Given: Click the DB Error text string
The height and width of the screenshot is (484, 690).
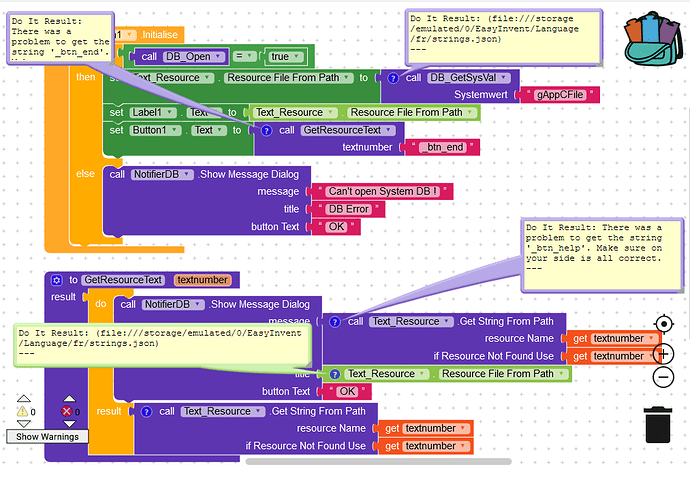Looking at the screenshot, I should tap(349, 209).
